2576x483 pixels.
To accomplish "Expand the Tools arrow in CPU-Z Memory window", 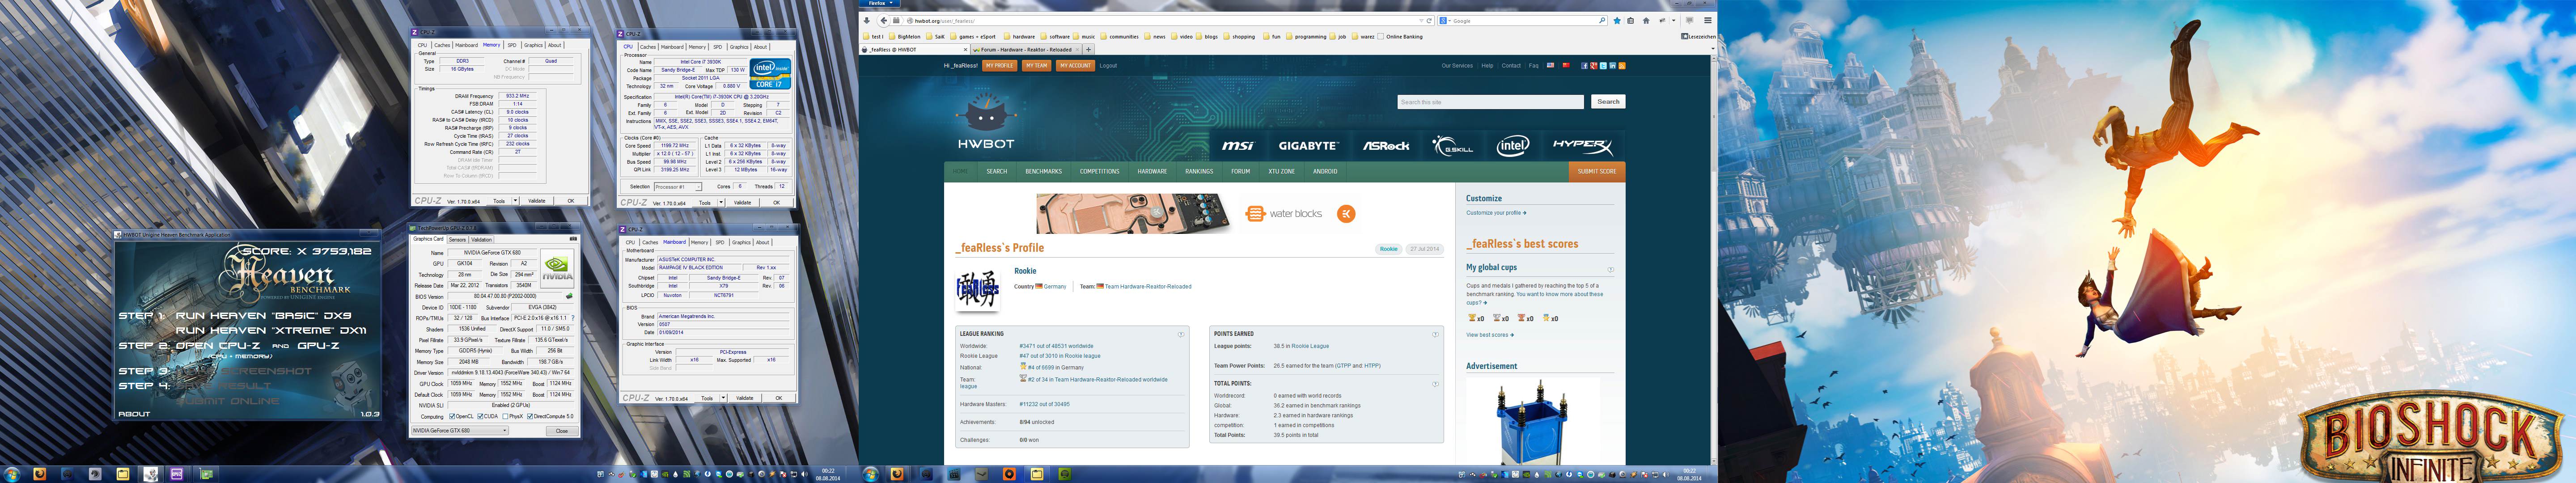I will pyautogui.click(x=516, y=200).
